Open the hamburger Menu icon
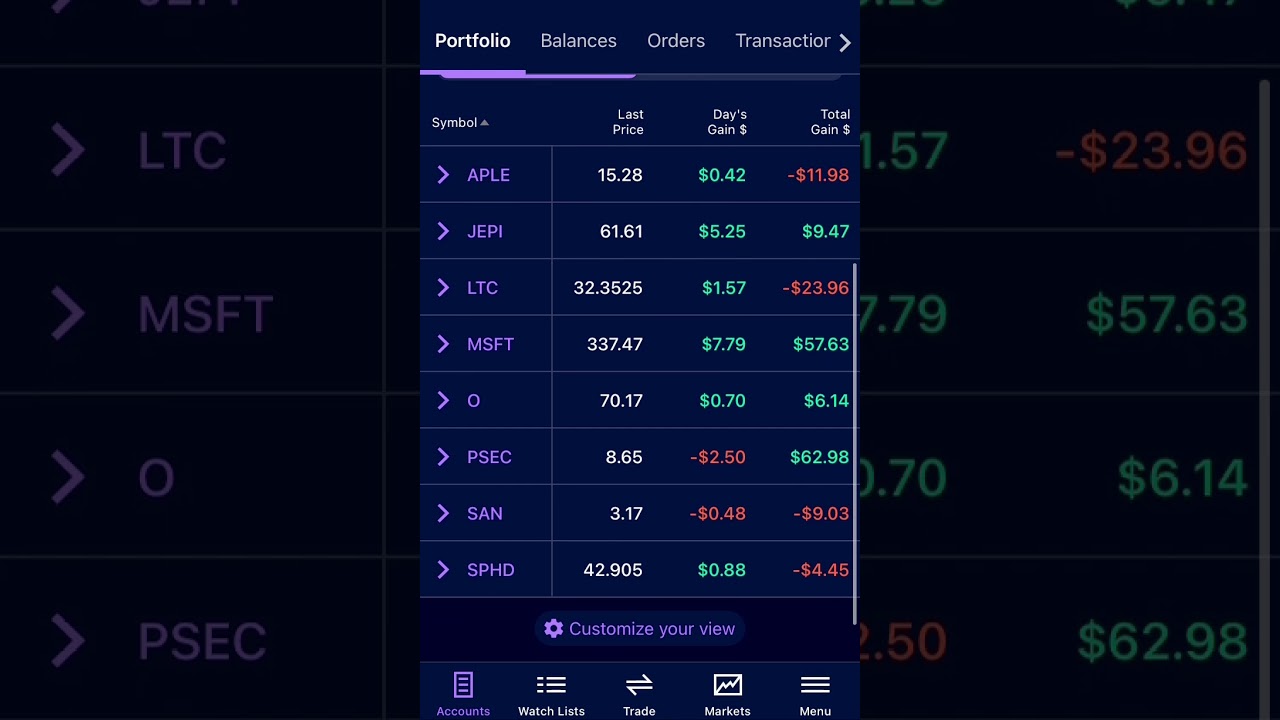This screenshot has width=1280, height=720. 815,686
